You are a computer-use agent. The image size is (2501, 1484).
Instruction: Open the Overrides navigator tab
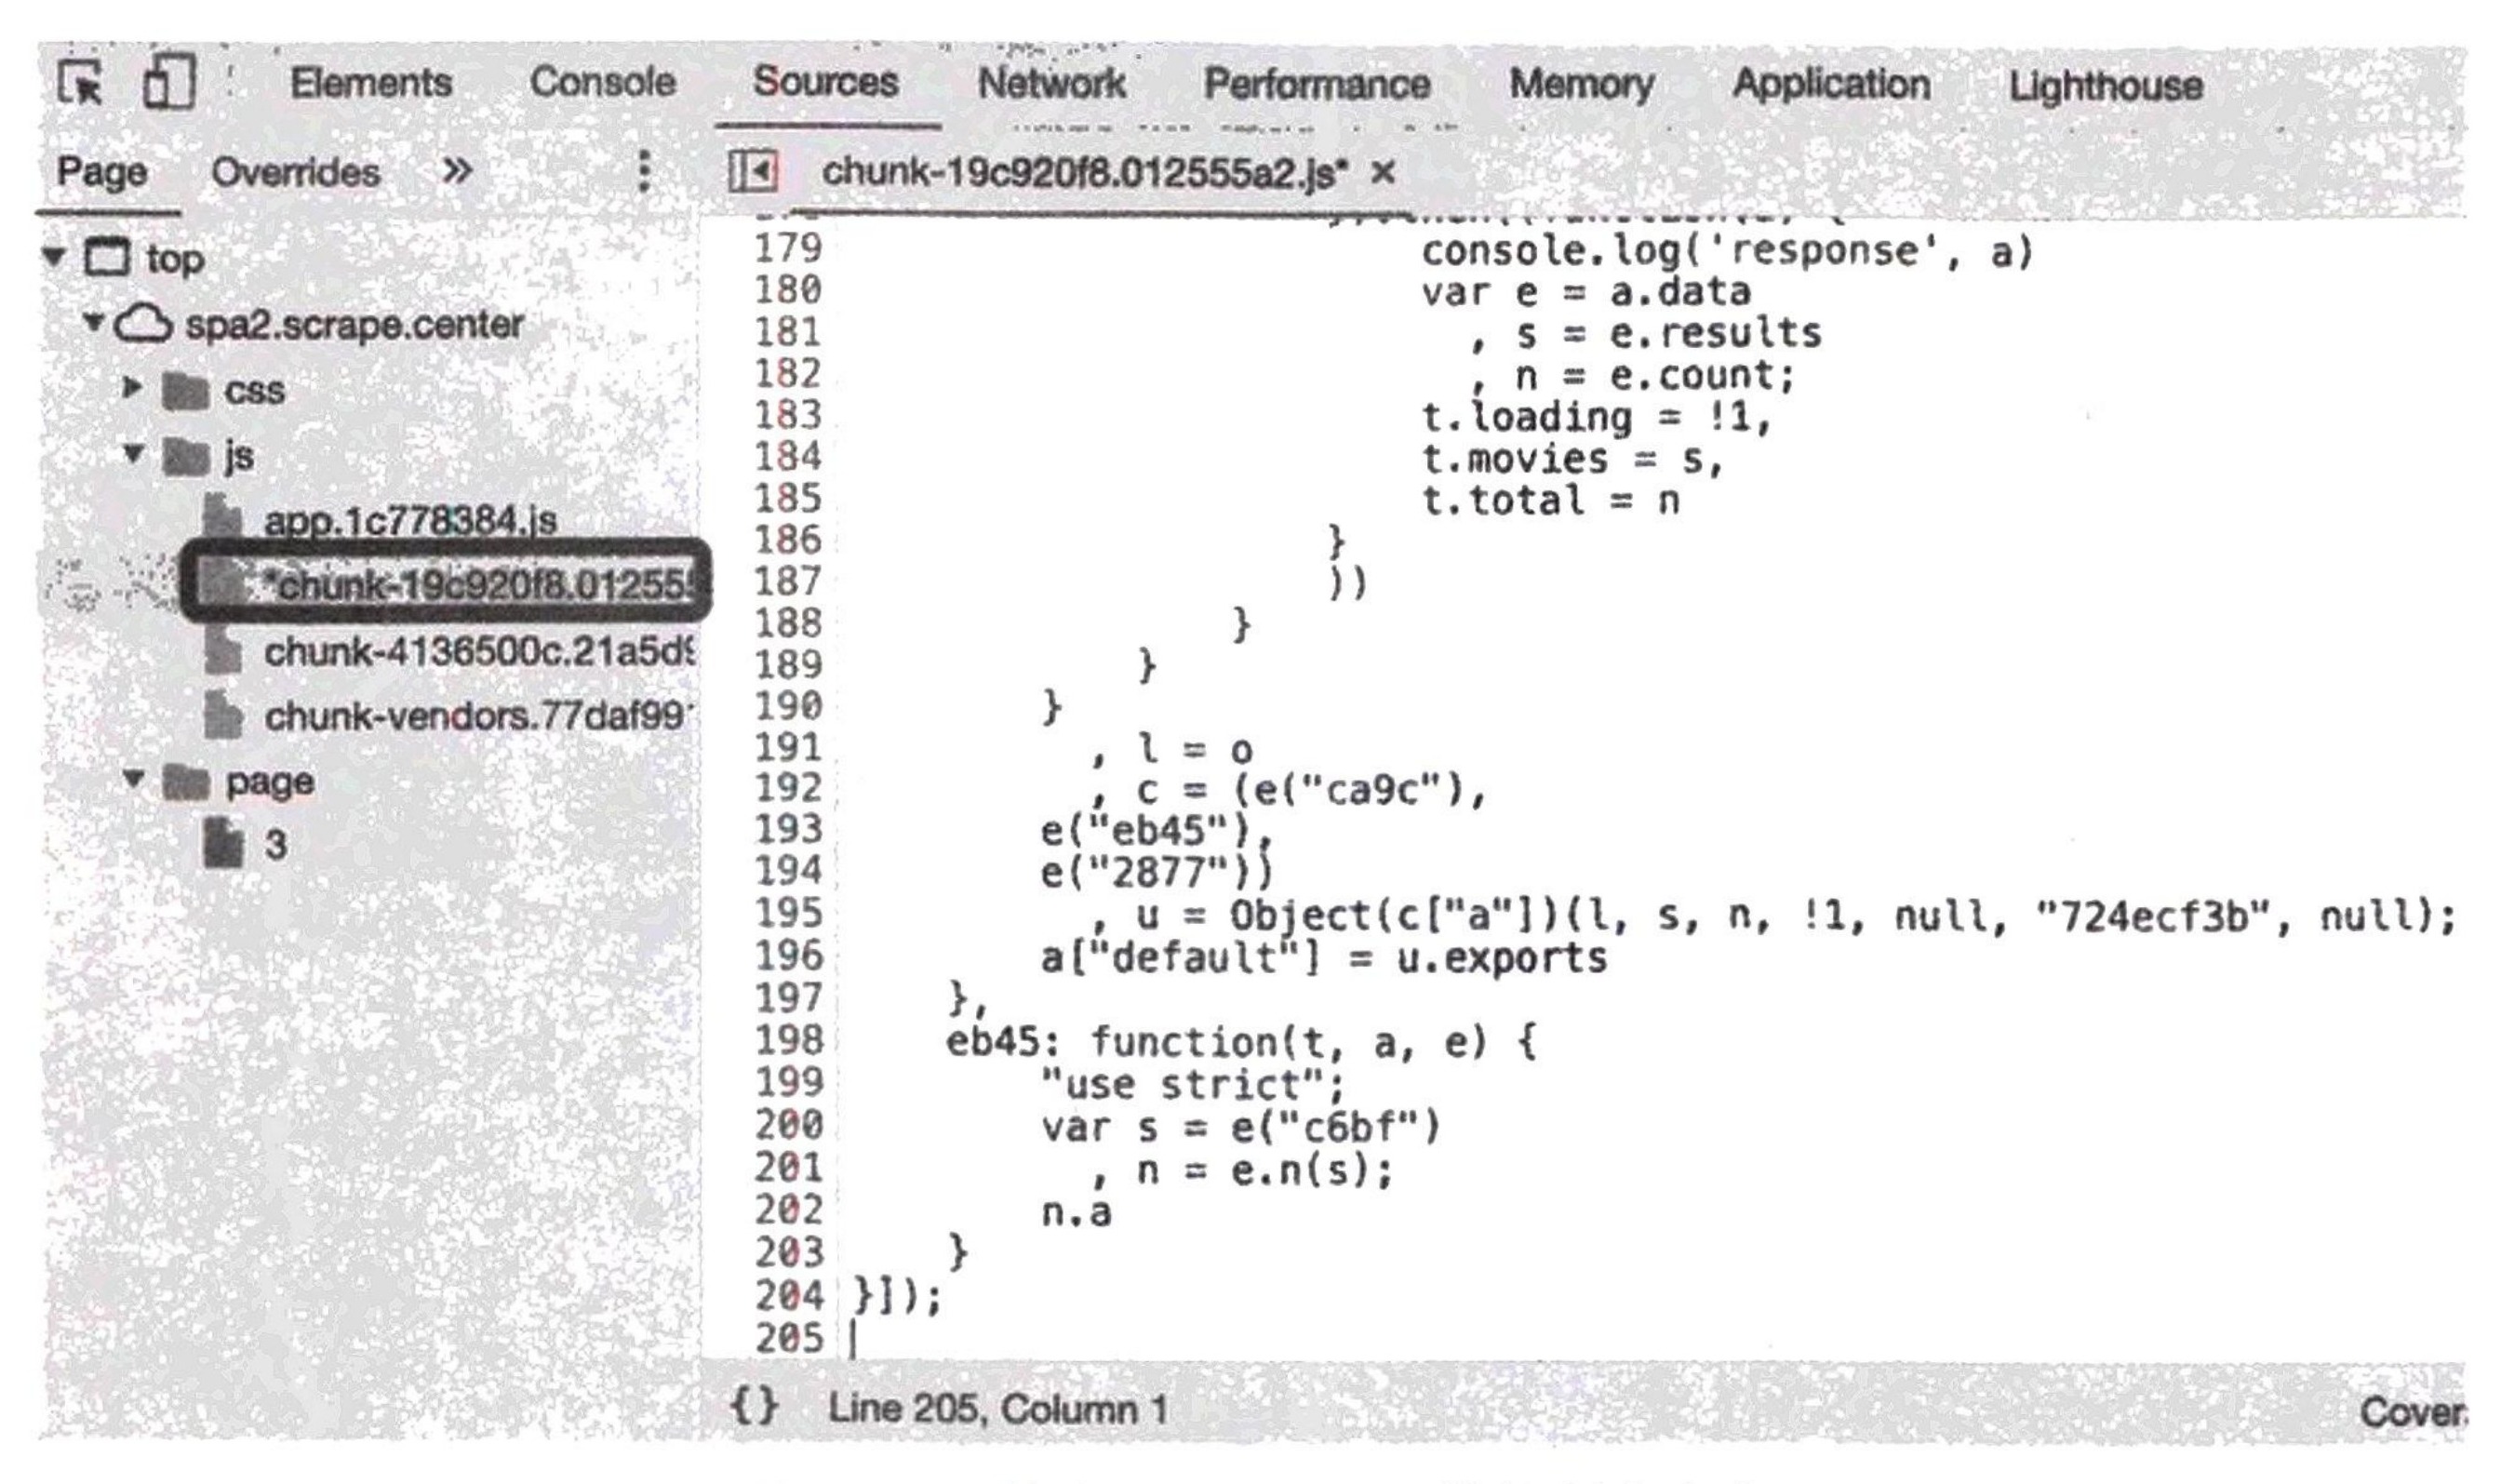tap(295, 173)
